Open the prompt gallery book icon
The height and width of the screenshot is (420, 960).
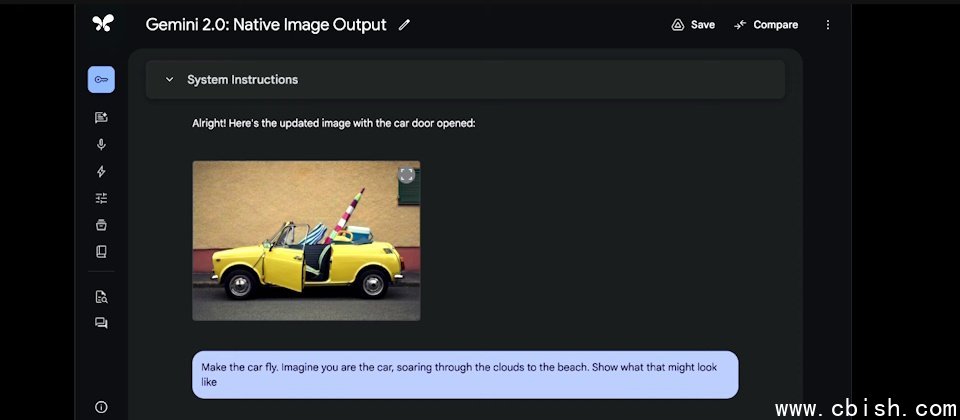tap(101, 252)
